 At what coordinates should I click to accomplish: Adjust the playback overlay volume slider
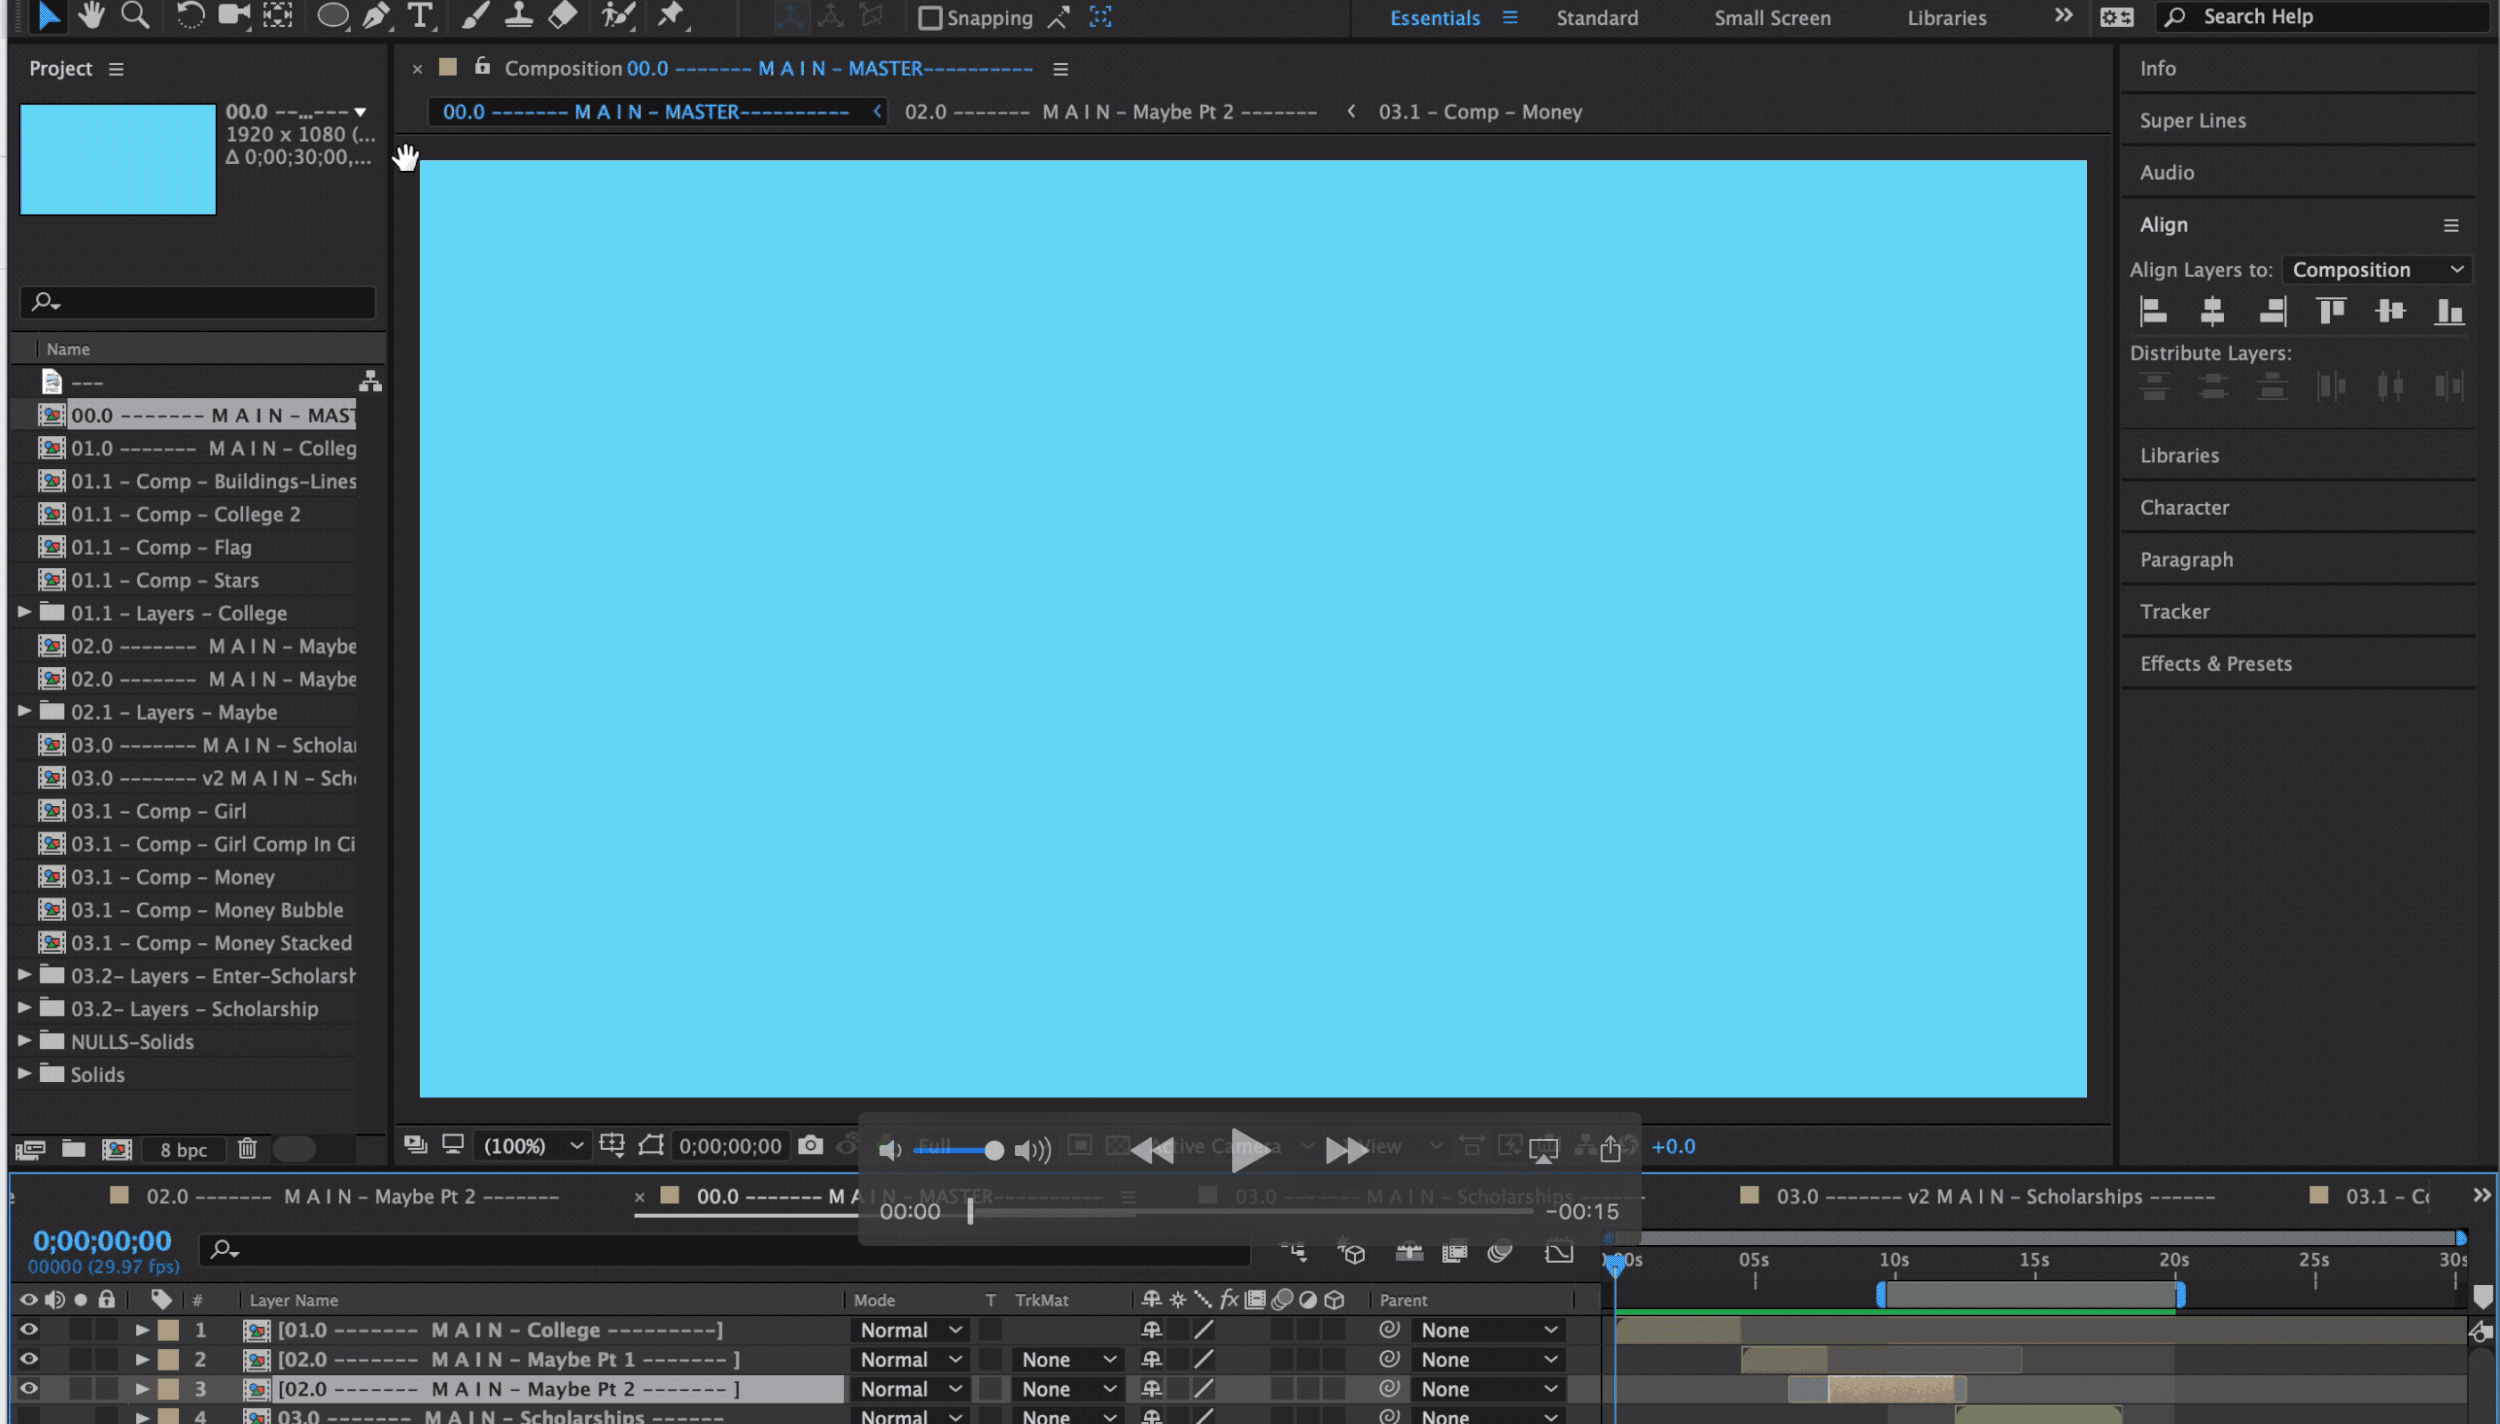[x=958, y=1150]
